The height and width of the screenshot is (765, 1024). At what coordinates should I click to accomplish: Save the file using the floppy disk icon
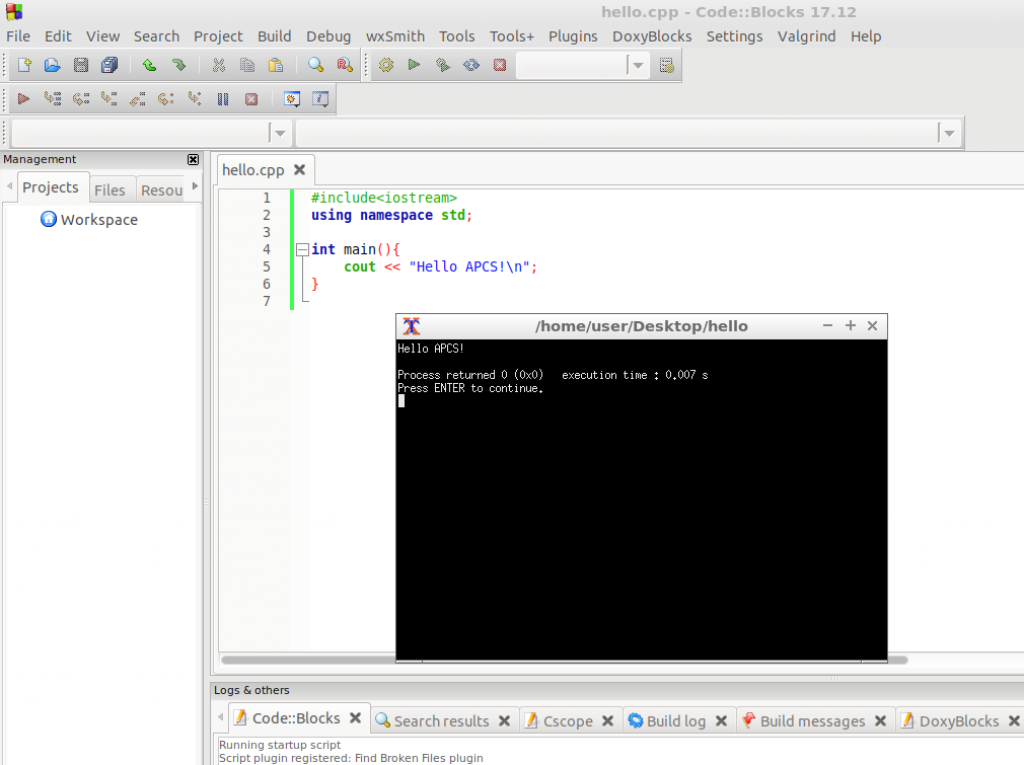tap(81, 66)
